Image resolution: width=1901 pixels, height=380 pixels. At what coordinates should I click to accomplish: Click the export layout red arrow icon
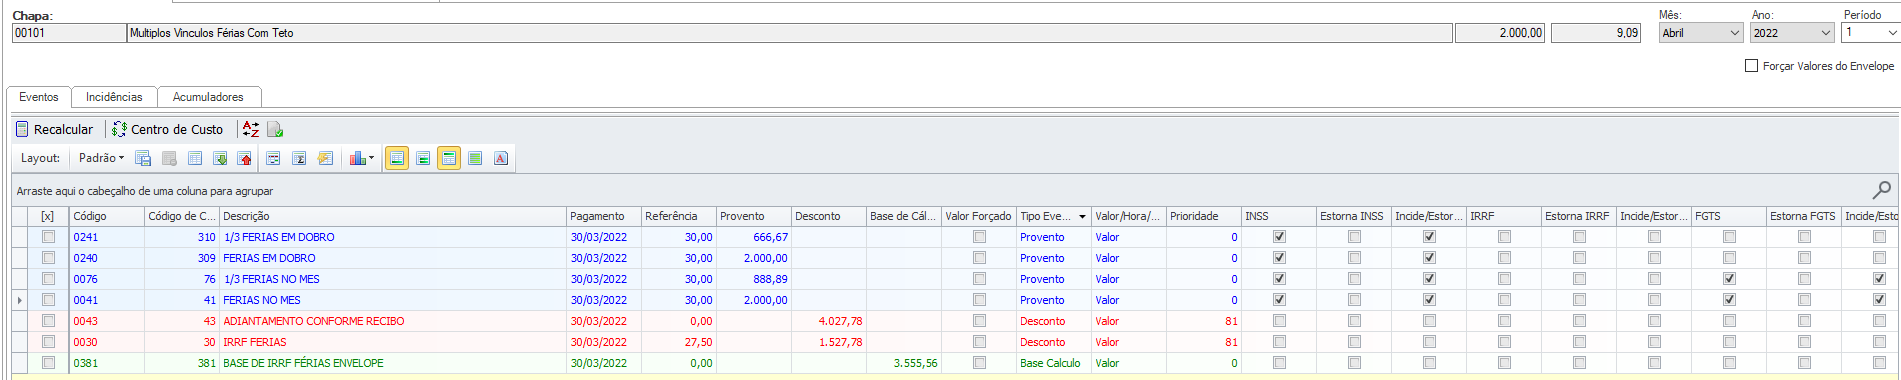245,158
